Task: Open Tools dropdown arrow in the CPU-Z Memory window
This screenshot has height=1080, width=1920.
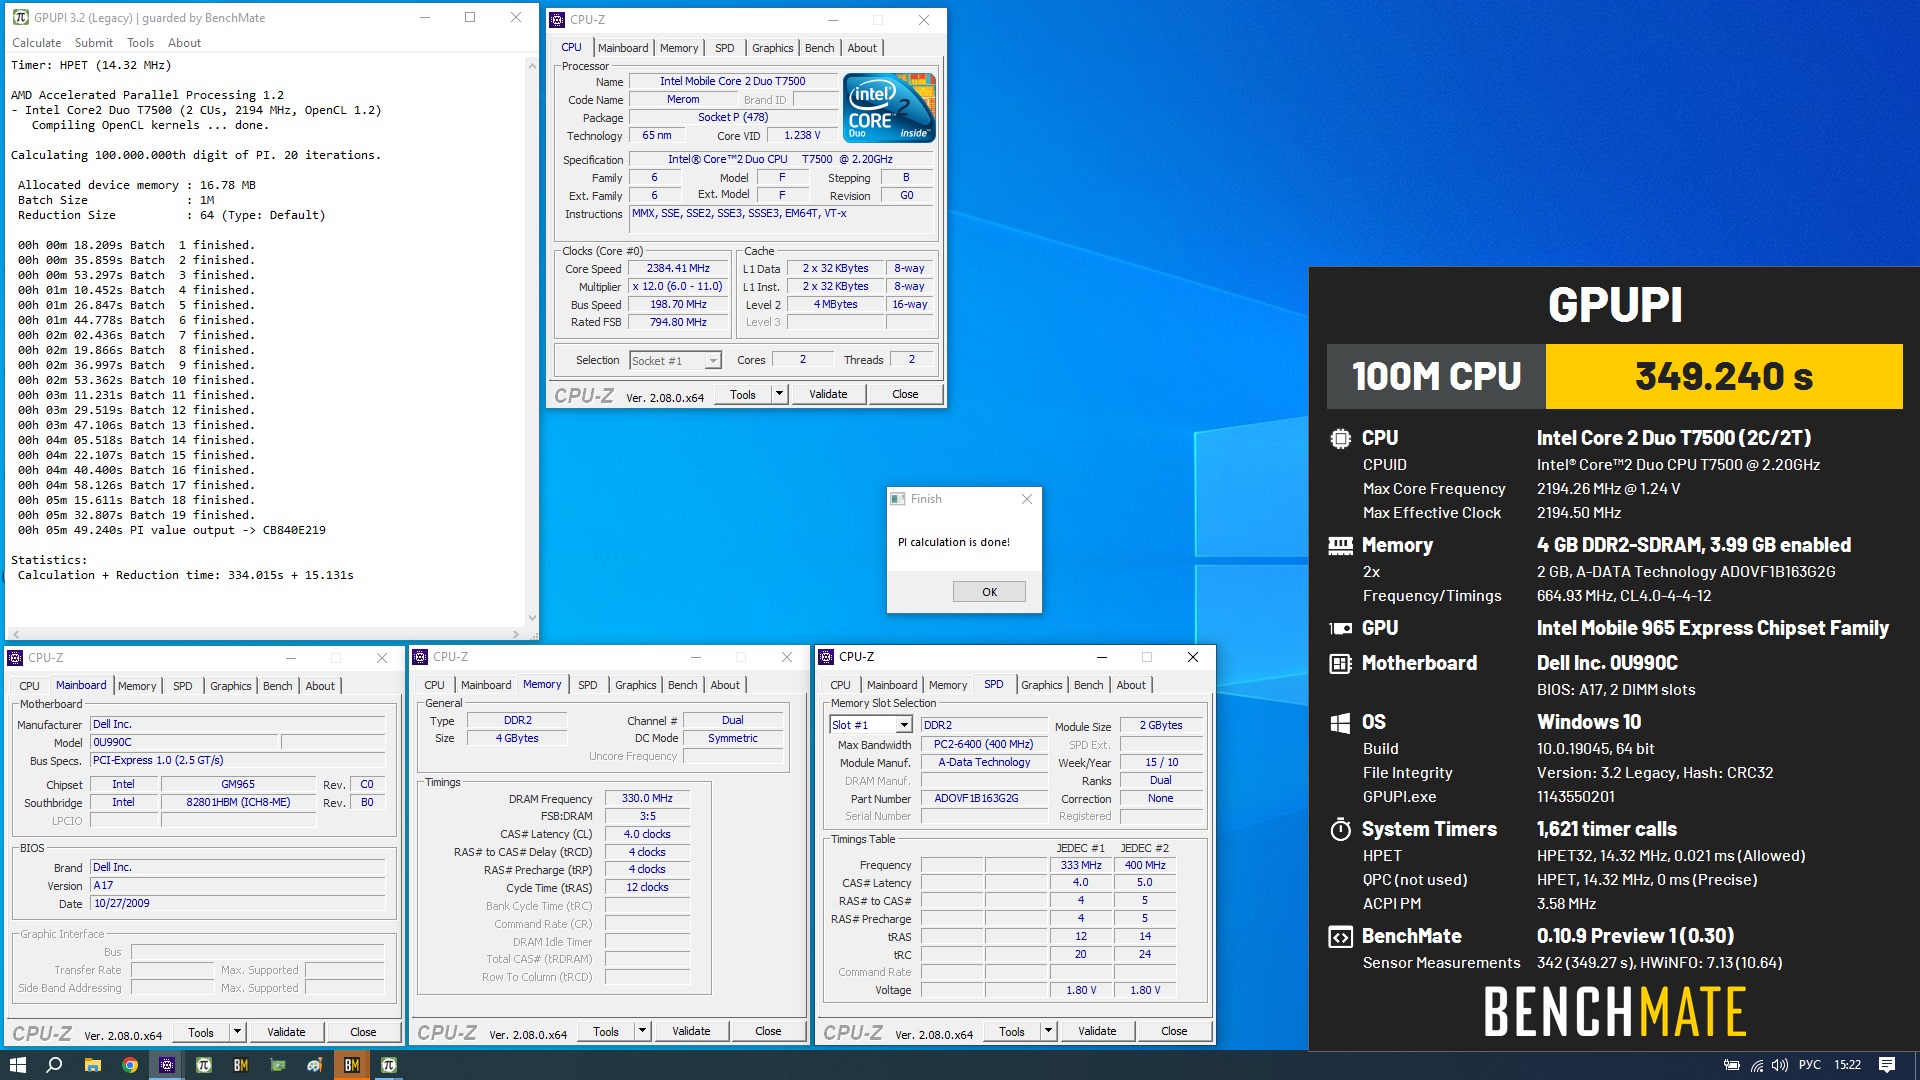Action: point(642,1031)
